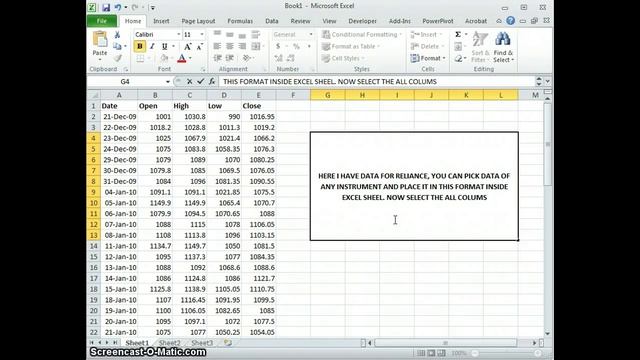Viewport: 640px width, 360px height.
Task: Click the Wrap Text icon
Action: click(x=256, y=34)
